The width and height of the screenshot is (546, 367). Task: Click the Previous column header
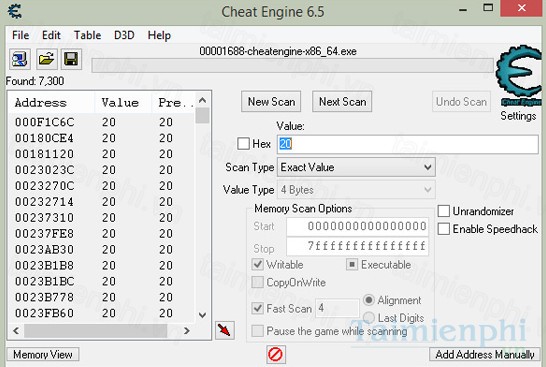click(x=173, y=103)
